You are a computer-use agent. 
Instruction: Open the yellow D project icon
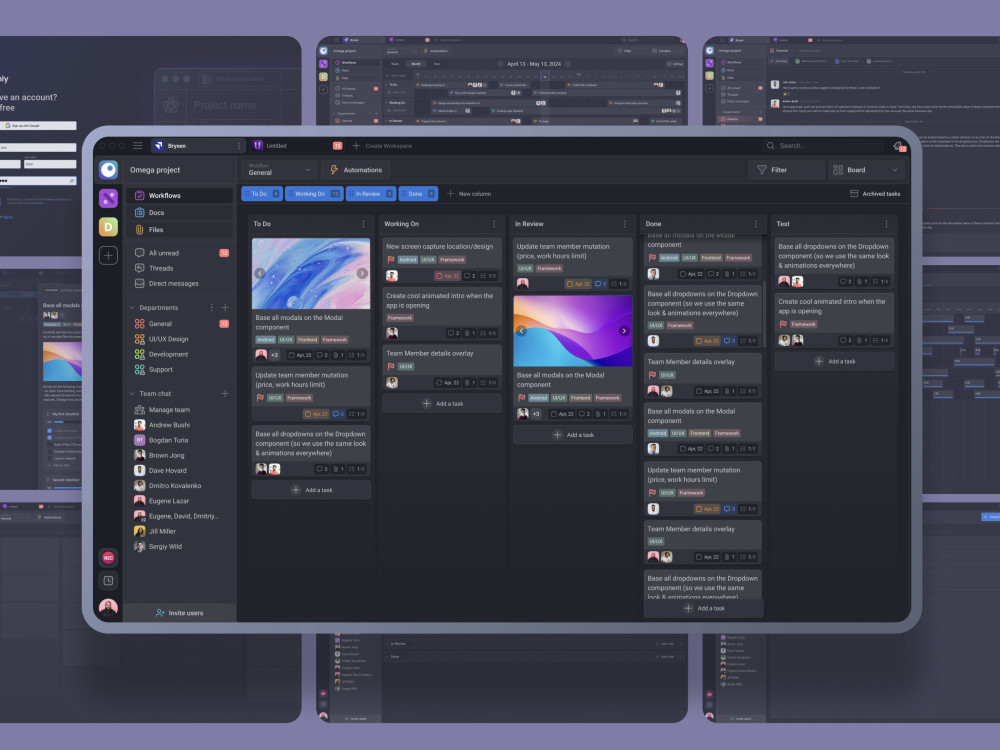click(x=108, y=226)
